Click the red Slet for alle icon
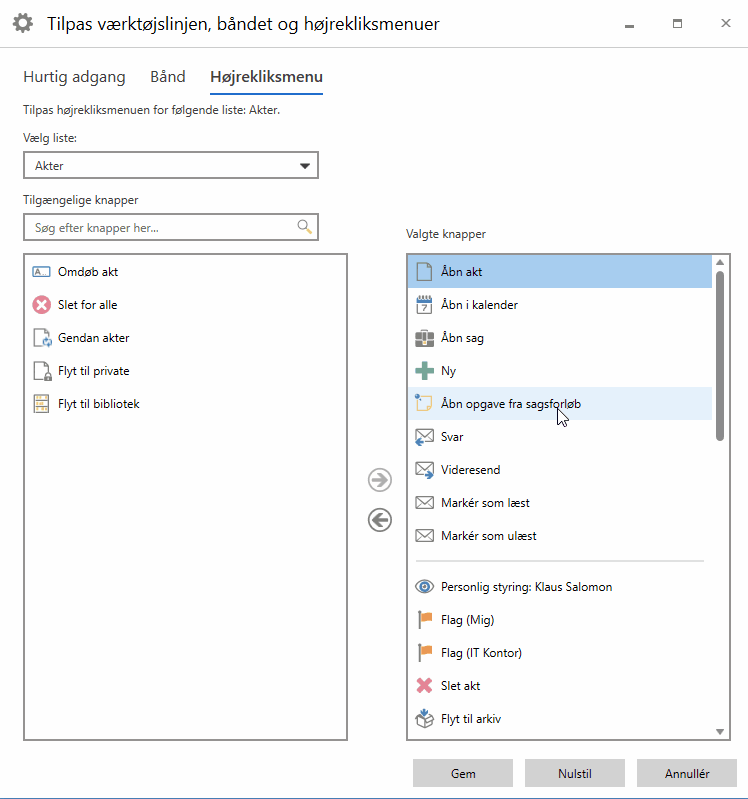The height and width of the screenshot is (799, 748). coord(41,305)
